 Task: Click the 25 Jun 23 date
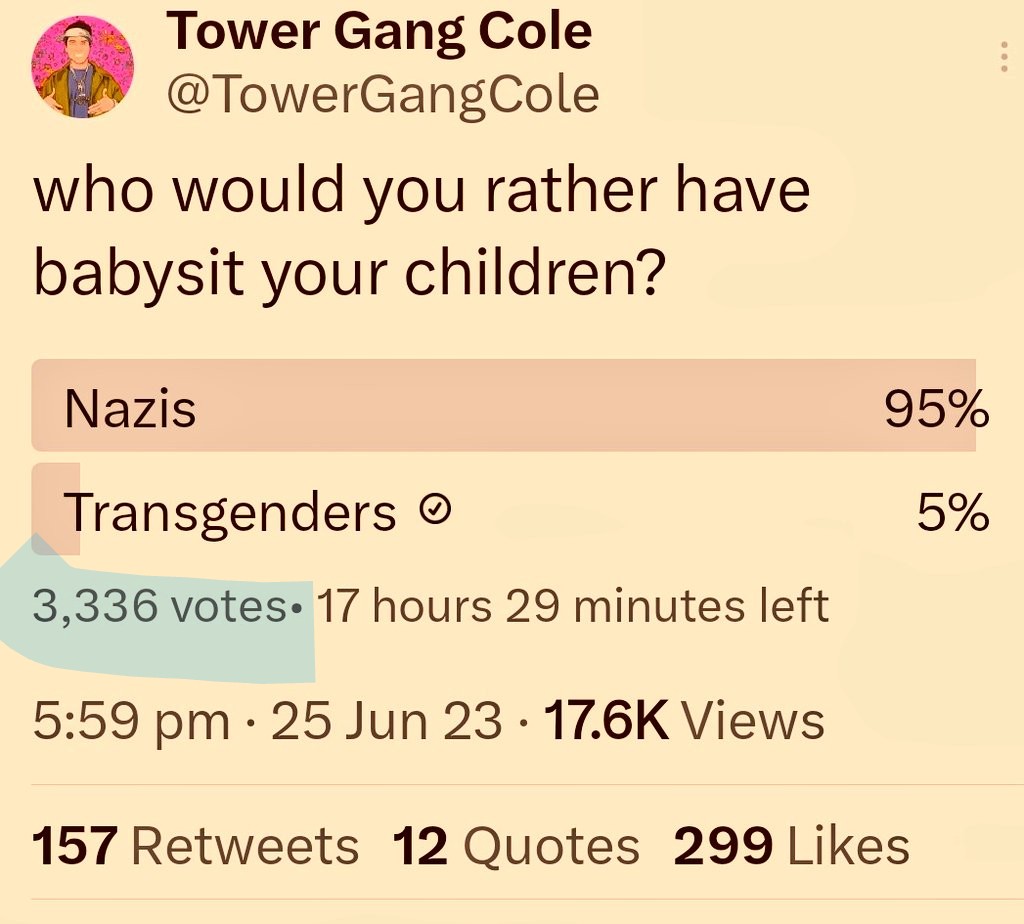click(386, 721)
